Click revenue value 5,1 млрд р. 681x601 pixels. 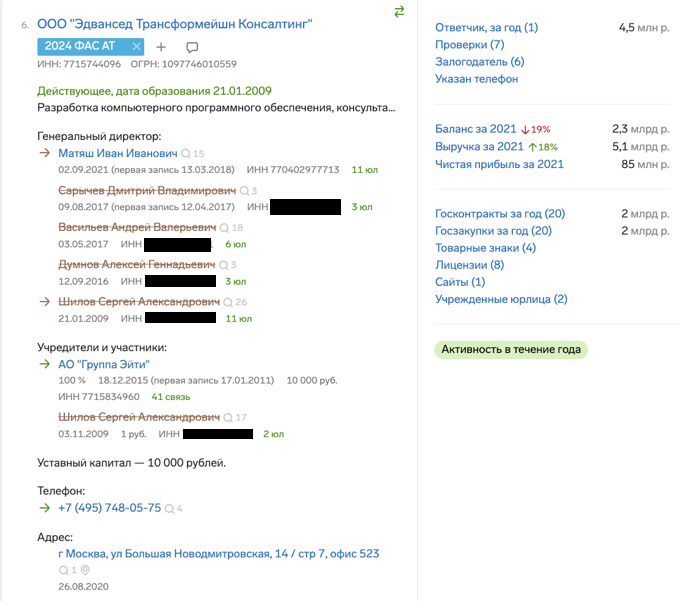tap(641, 146)
